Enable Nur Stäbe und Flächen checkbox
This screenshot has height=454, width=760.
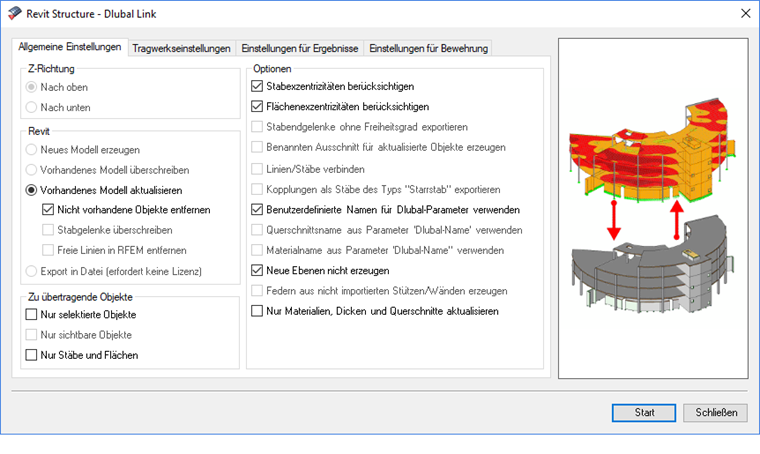(32, 356)
